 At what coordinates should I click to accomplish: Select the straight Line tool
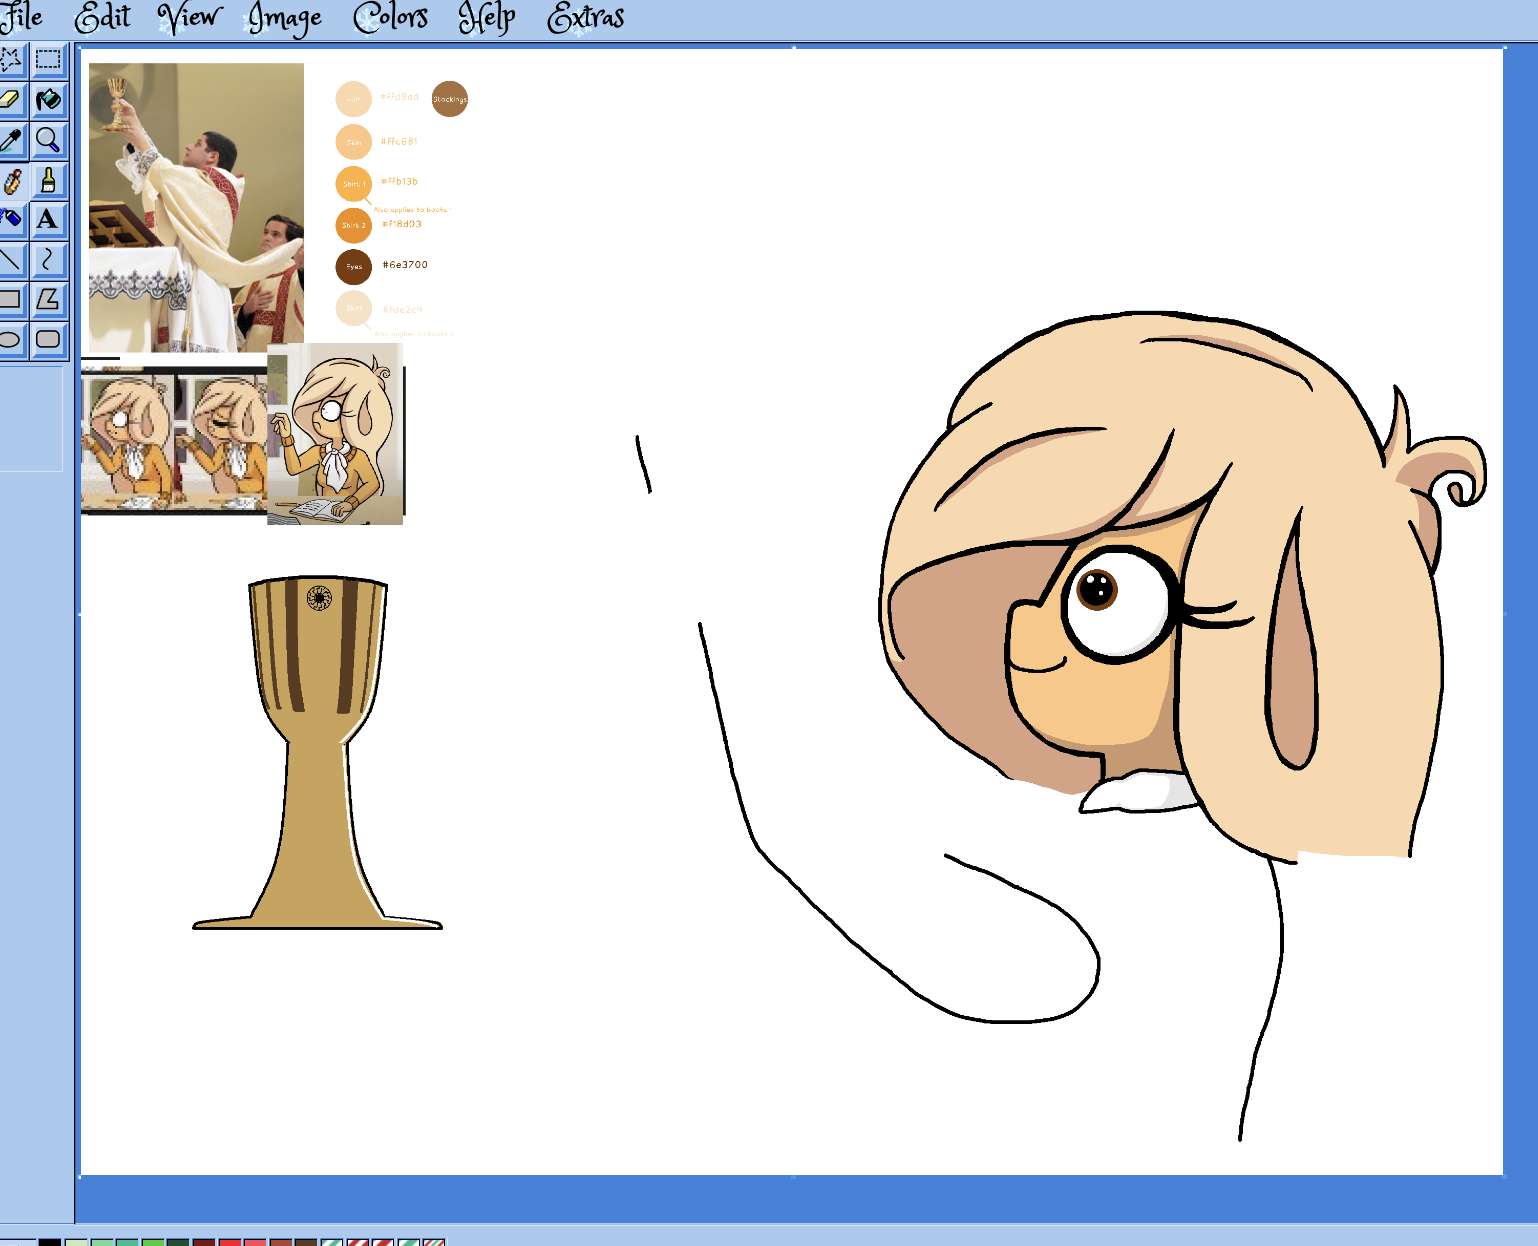pos(11,260)
